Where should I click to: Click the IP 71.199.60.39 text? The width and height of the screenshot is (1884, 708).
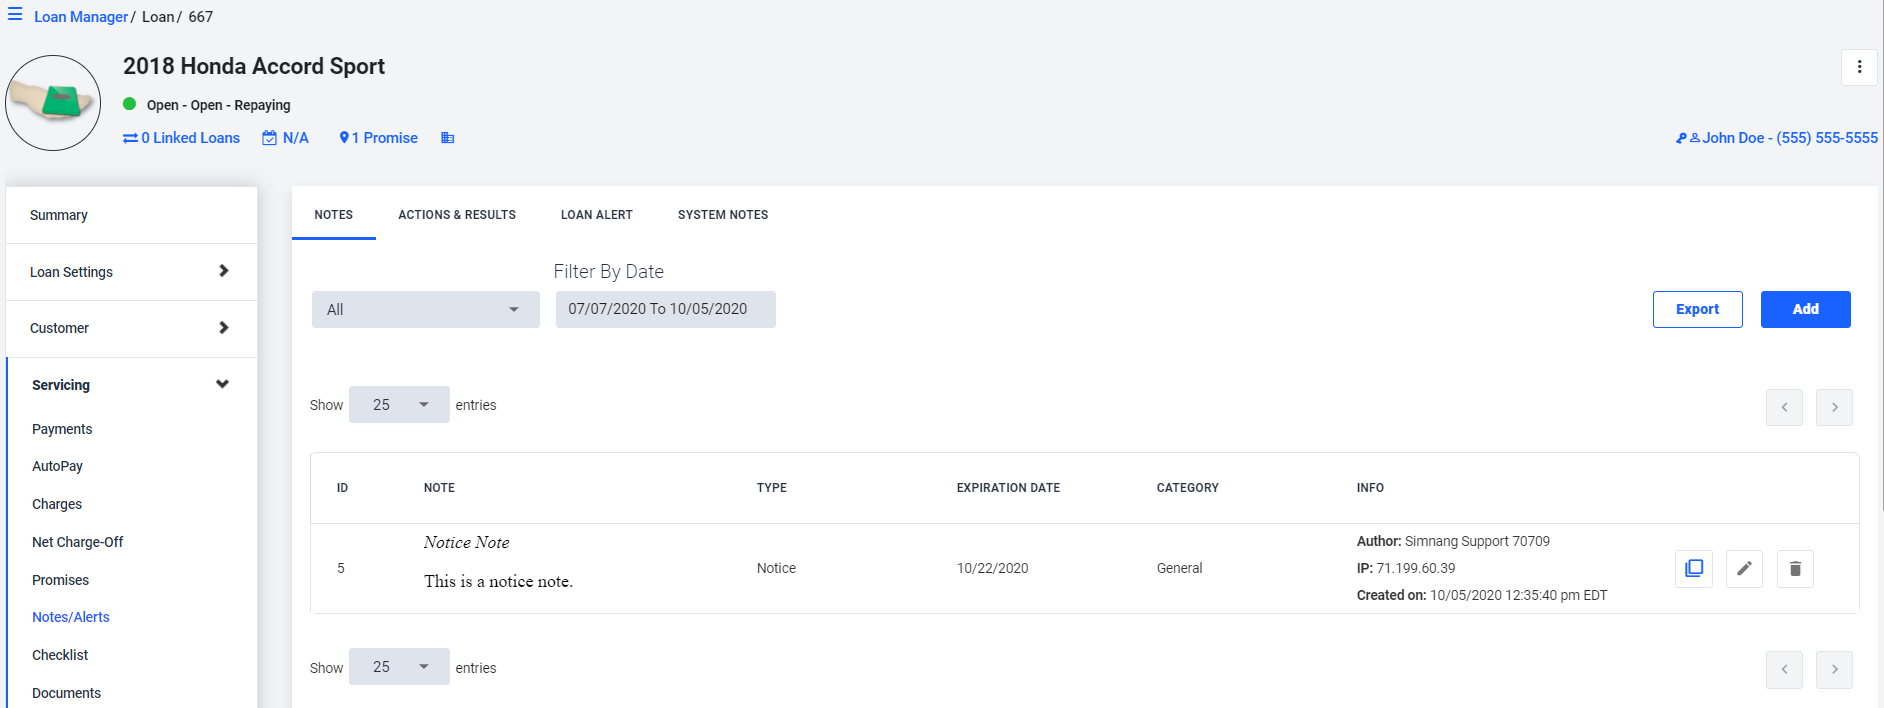click(x=1406, y=568)
